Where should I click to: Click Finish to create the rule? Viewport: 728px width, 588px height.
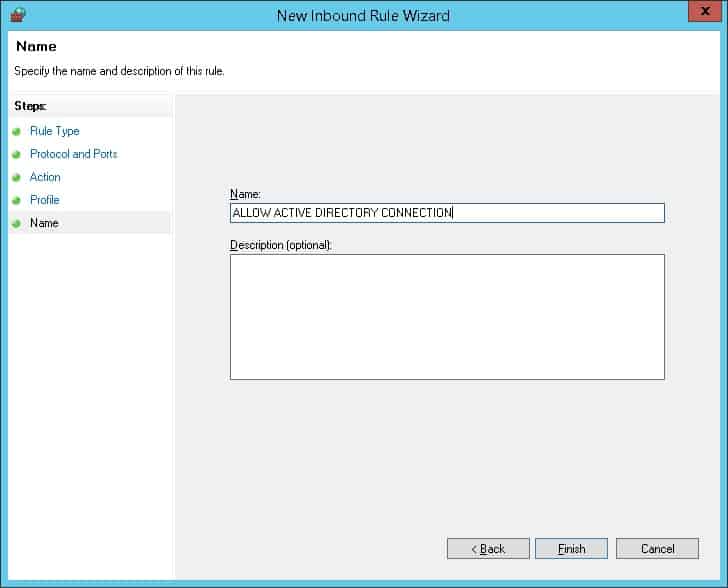(571, 549)
